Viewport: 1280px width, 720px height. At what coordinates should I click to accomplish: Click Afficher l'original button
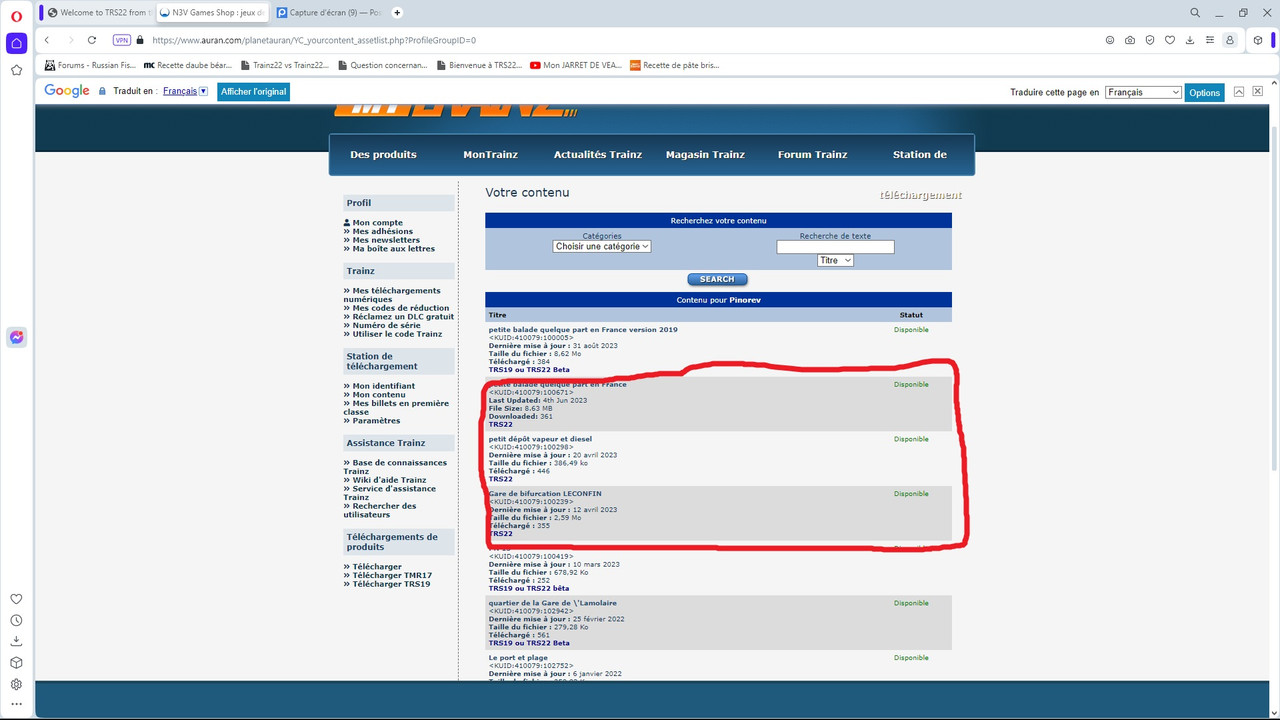pyautogui.click(x=254, y=91)
